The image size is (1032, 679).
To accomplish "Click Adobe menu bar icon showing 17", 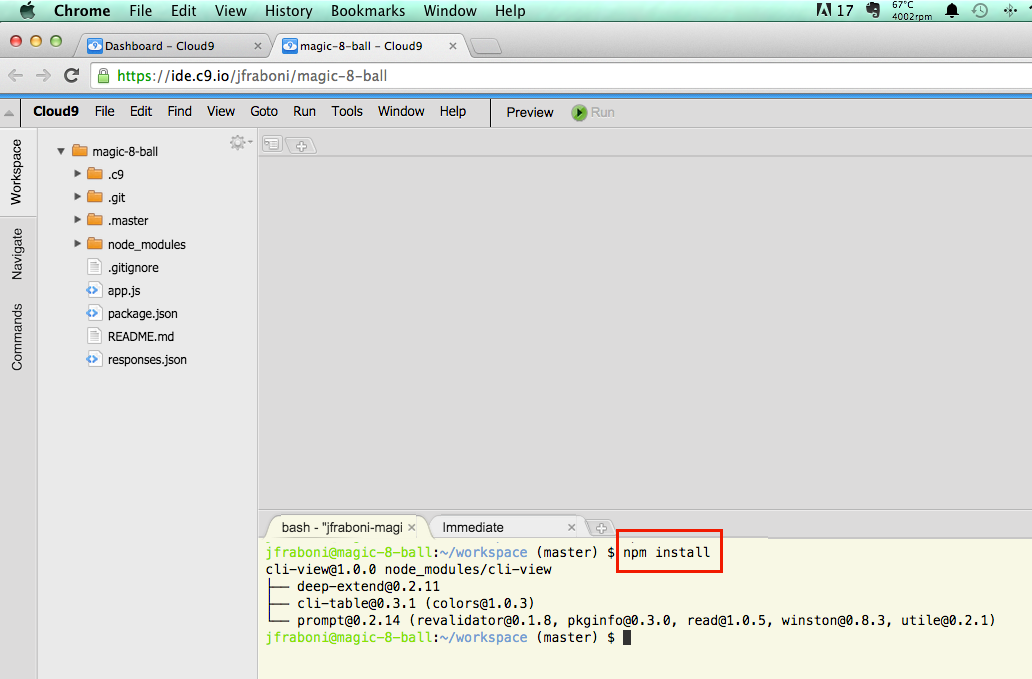I will pyautogui.click(x=835, y=11).
